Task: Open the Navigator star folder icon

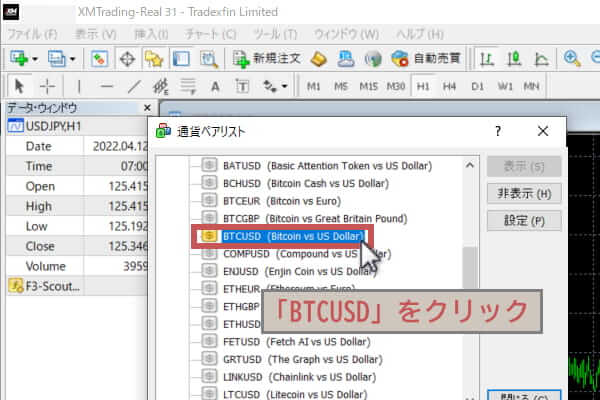Action: click(154, 59)
